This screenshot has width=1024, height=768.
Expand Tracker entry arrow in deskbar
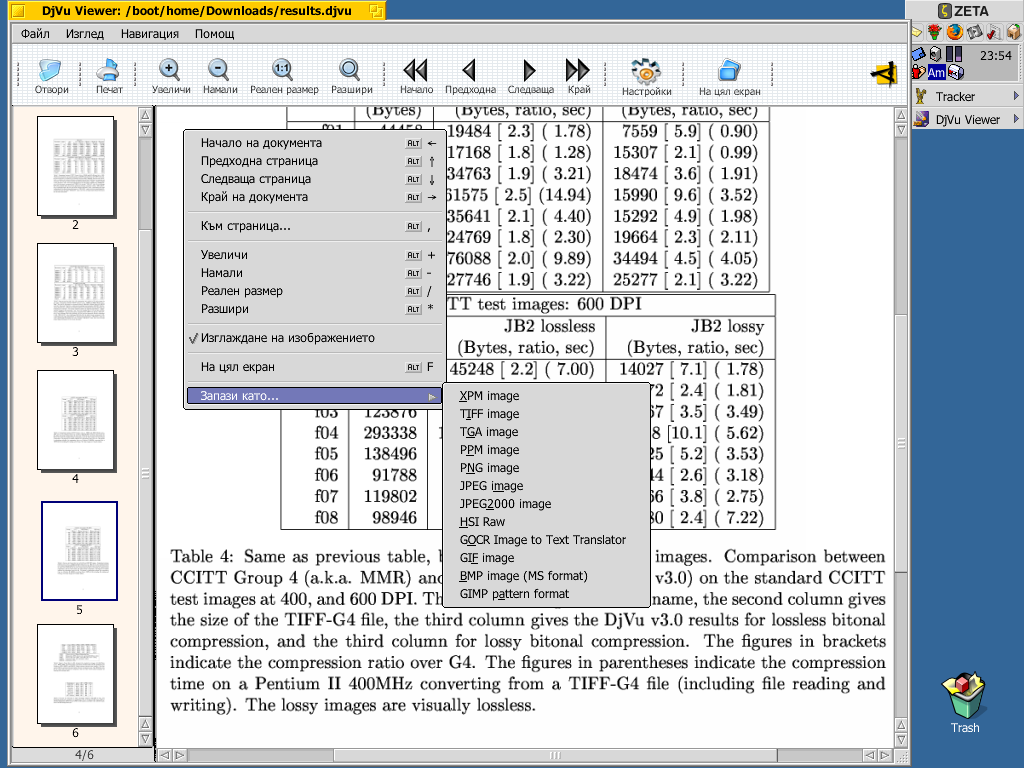[1016, 96]
